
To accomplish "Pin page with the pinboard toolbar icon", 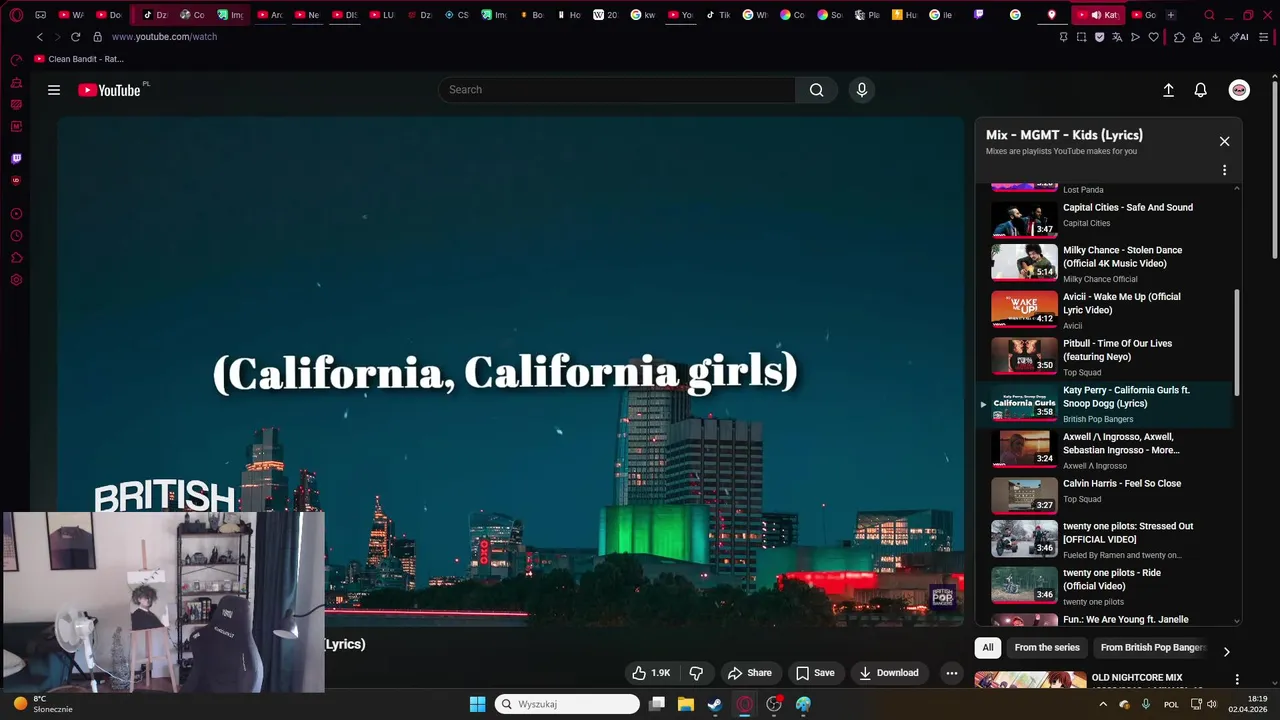I will (1063, 37).
